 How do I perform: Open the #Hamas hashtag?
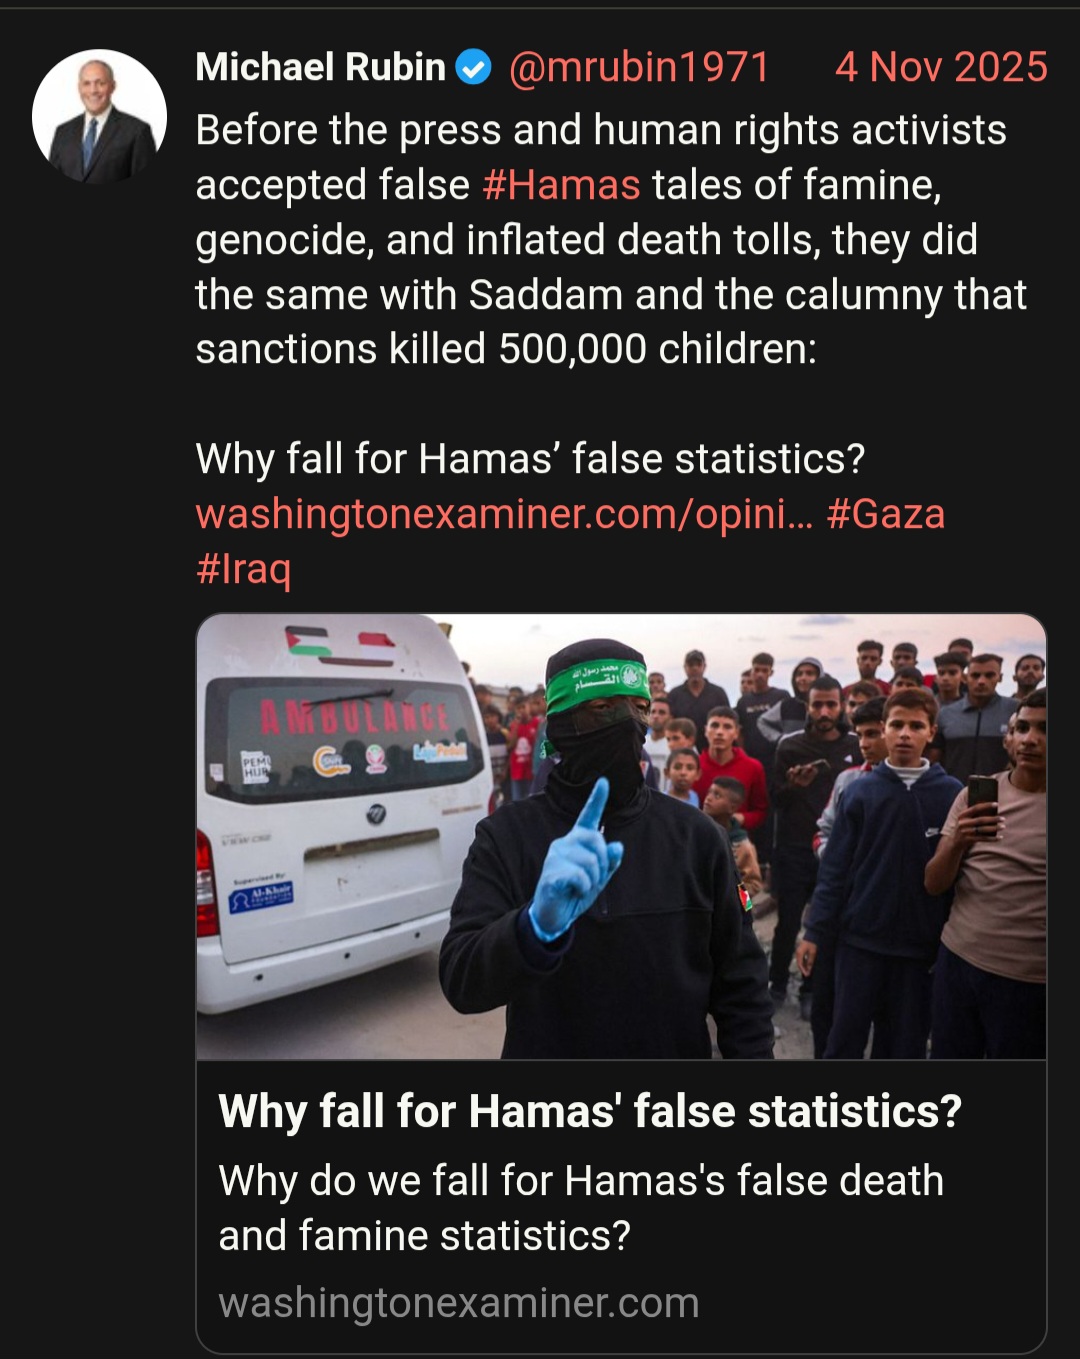[561, 185]
